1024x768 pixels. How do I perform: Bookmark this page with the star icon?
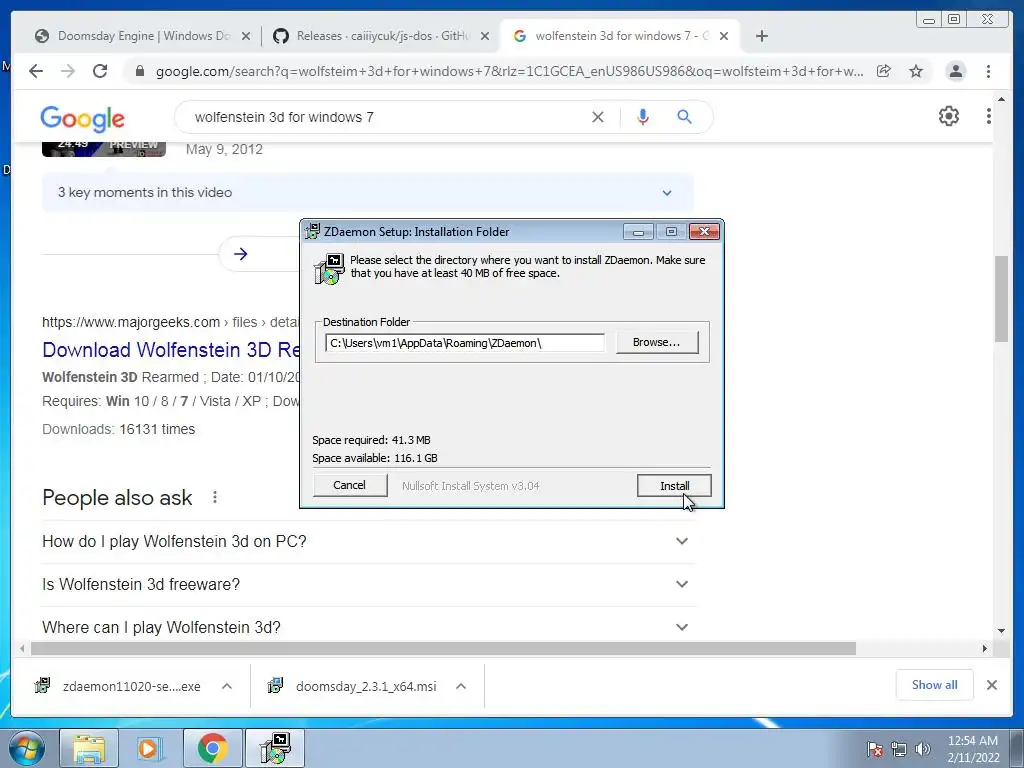pos(916,71)
